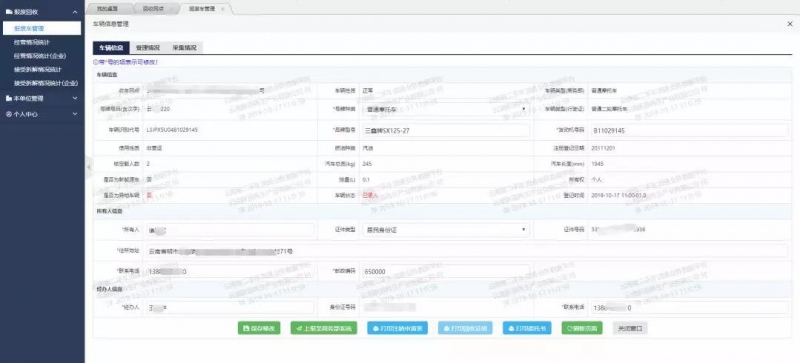Image resolution: width=800 pixels, height=363 pixels.
Task: Open 报废车管理 in the sidebar
Action: 41,29
